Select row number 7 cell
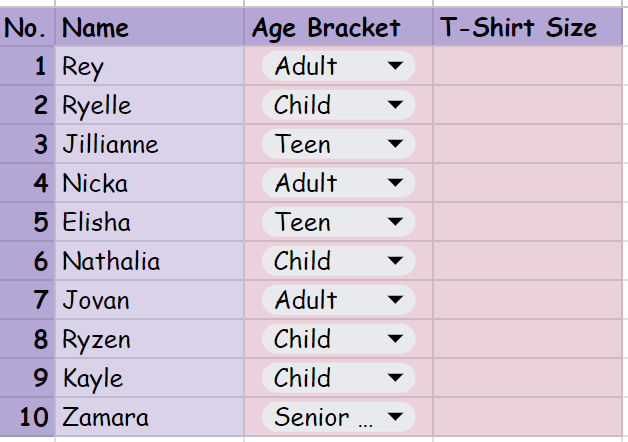Viewport: 628px width, 442px height. (x=28, y=300)
